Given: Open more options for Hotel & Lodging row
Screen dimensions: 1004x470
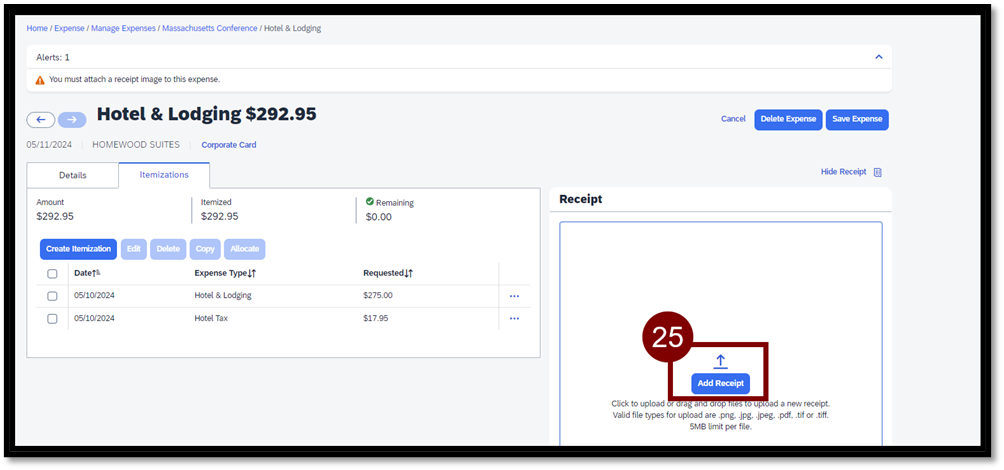Looking at the screenshot, I should coord(514,296).
